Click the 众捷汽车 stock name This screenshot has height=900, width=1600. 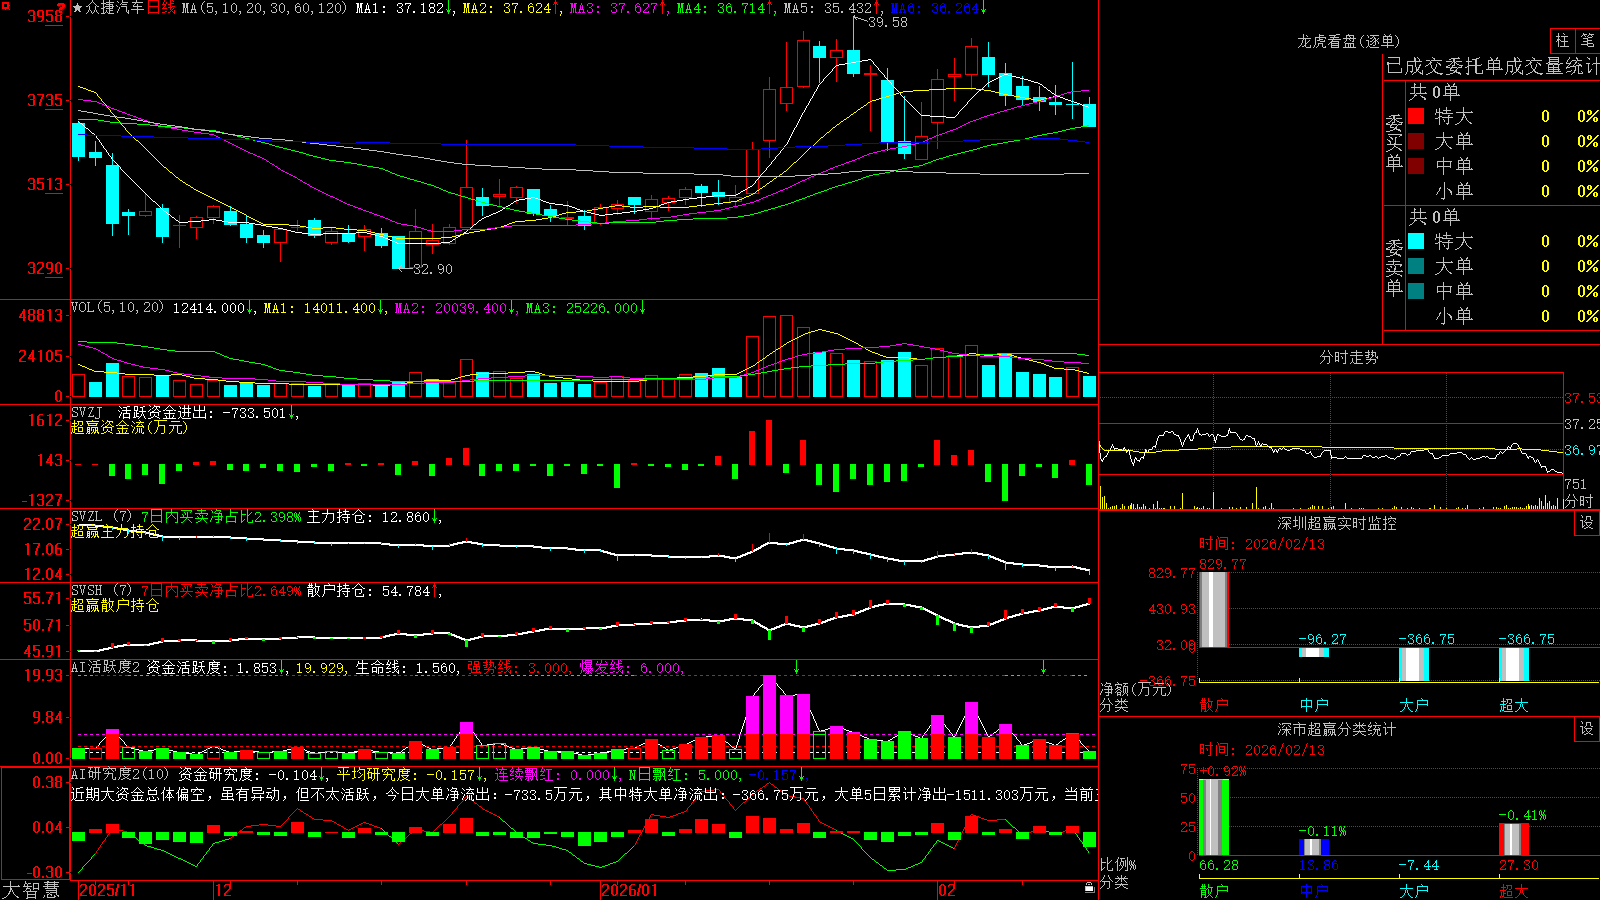(115, 8)
